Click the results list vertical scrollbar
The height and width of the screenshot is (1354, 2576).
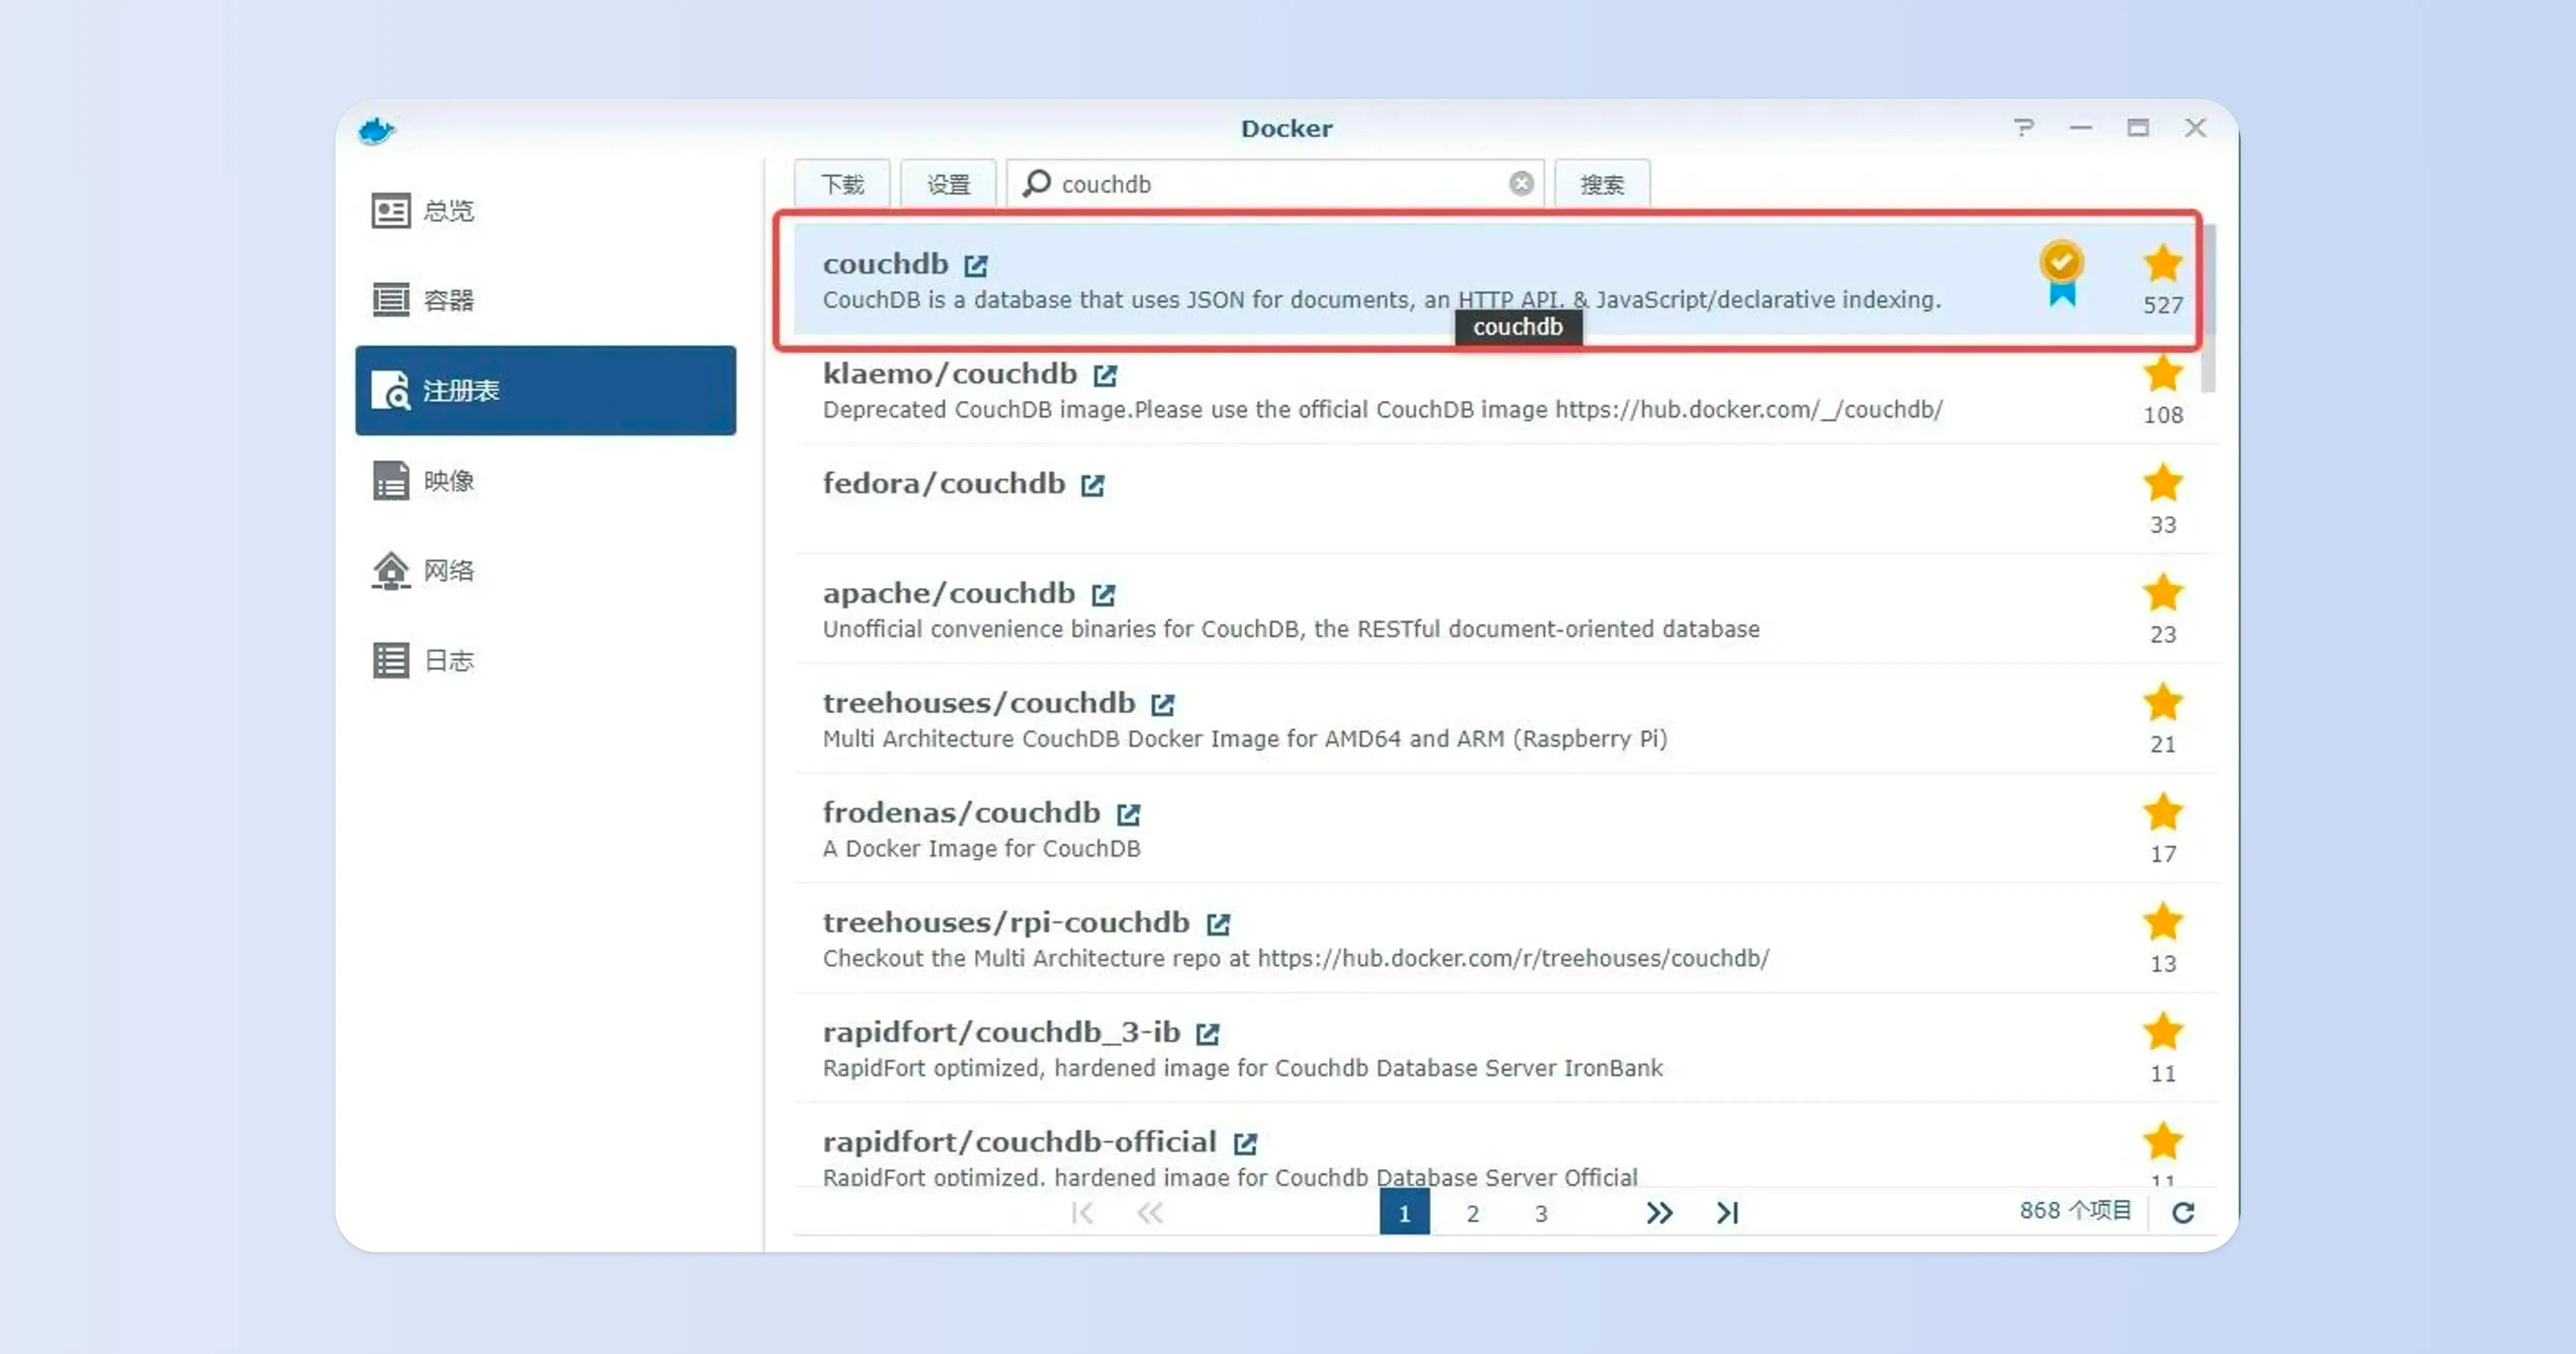pyautogui.click(x=2209, y=309)
